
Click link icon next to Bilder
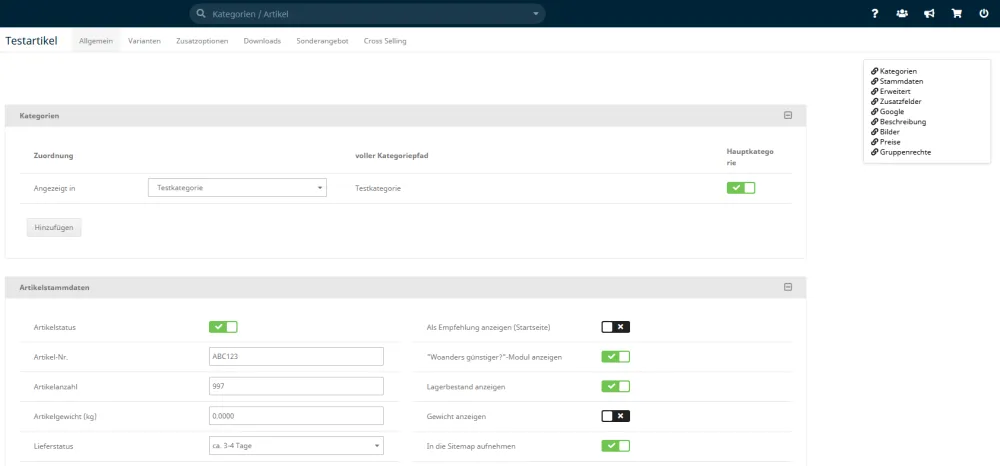[x=874, y=132]
